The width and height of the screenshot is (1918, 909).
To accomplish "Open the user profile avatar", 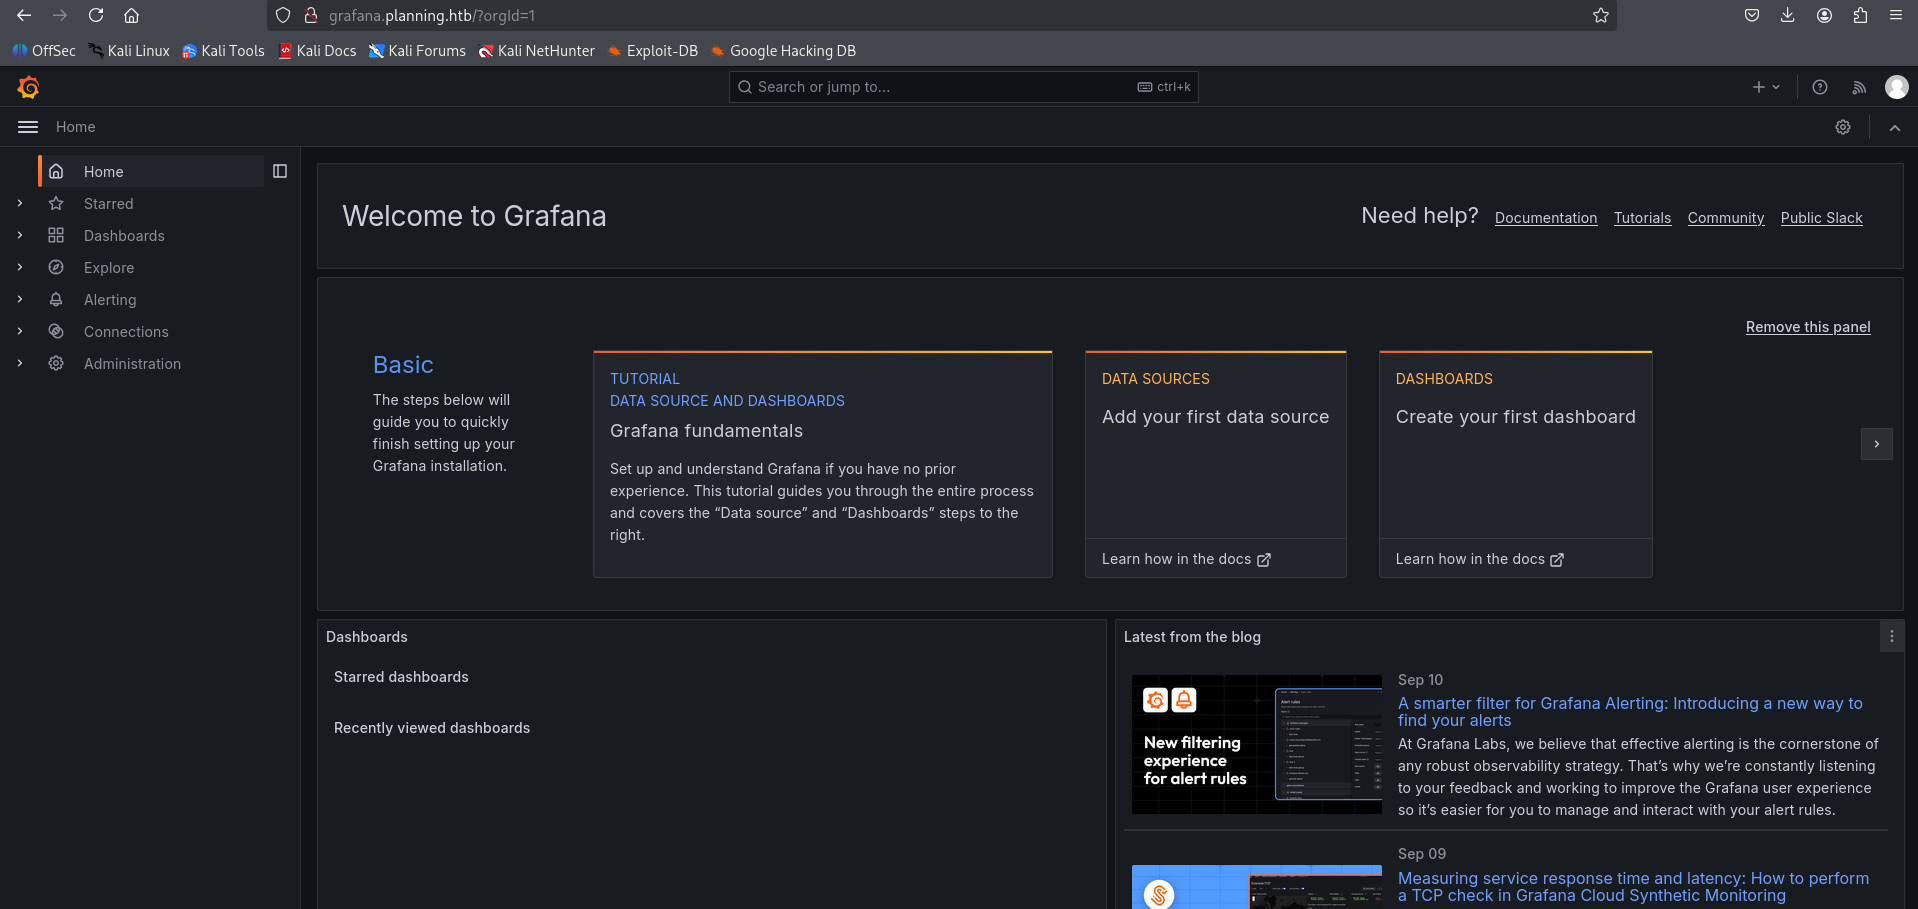I will [x=1896, y=88].
